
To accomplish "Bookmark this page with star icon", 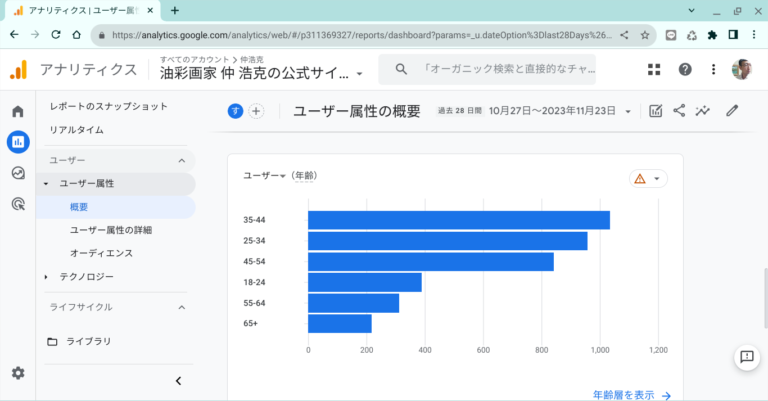I will [x=645, y=35].
